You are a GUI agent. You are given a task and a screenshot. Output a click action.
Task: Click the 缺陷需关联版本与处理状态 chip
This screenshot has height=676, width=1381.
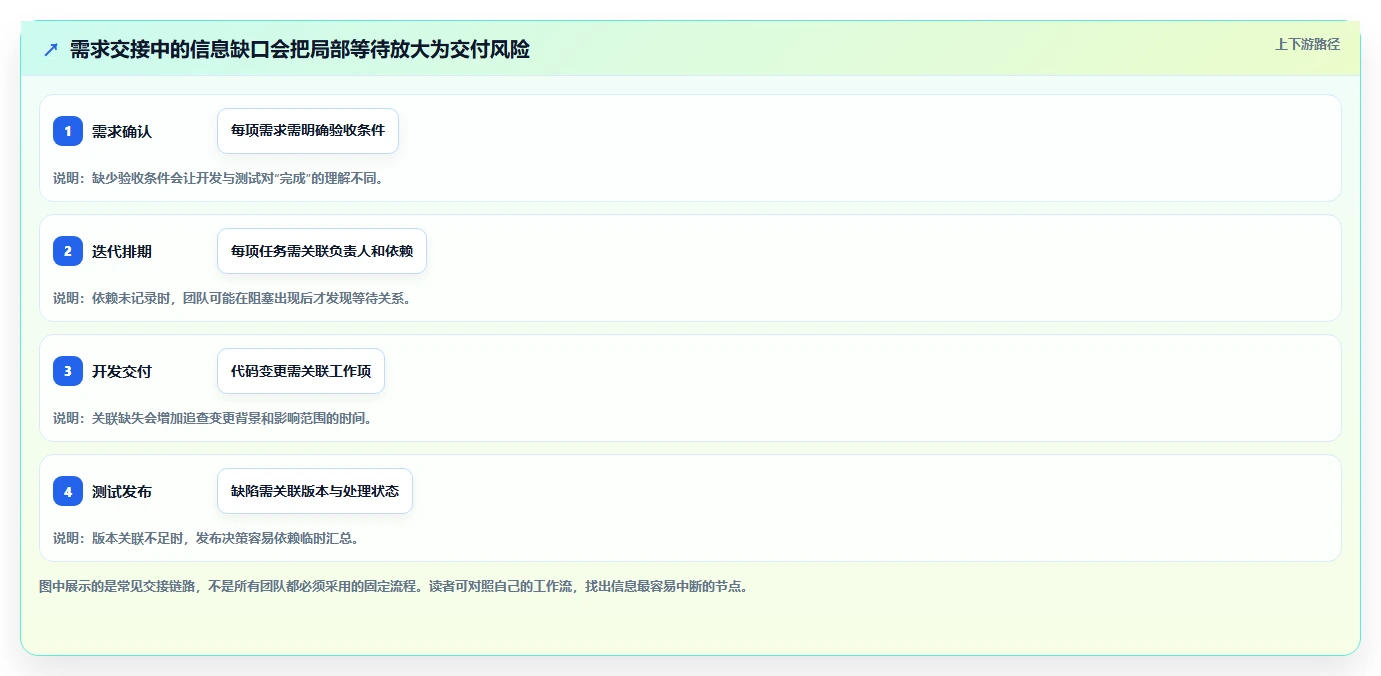click(x=315, y=491)
